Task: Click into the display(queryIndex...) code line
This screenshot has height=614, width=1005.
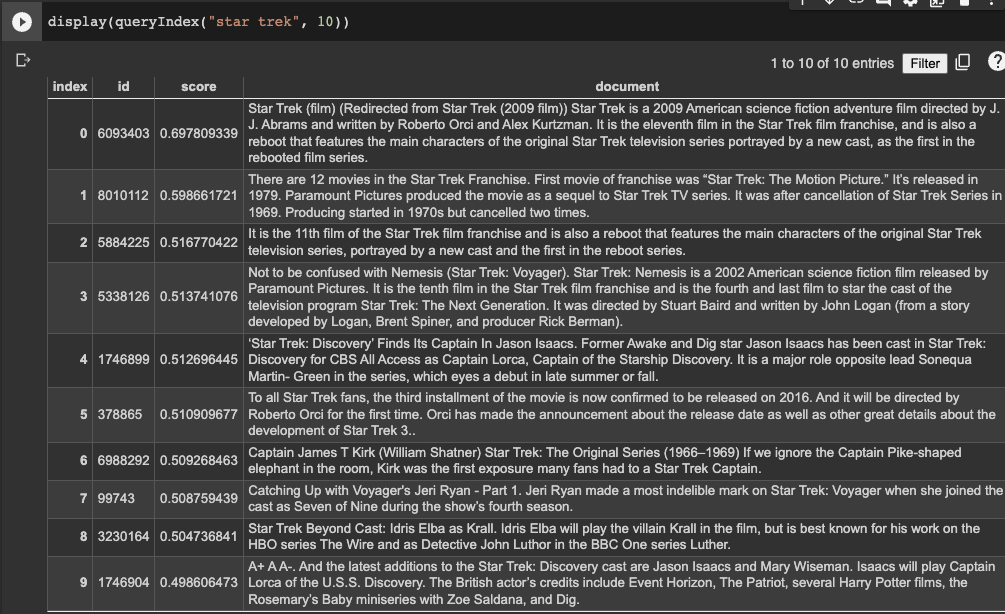Action: click(198, 22)
